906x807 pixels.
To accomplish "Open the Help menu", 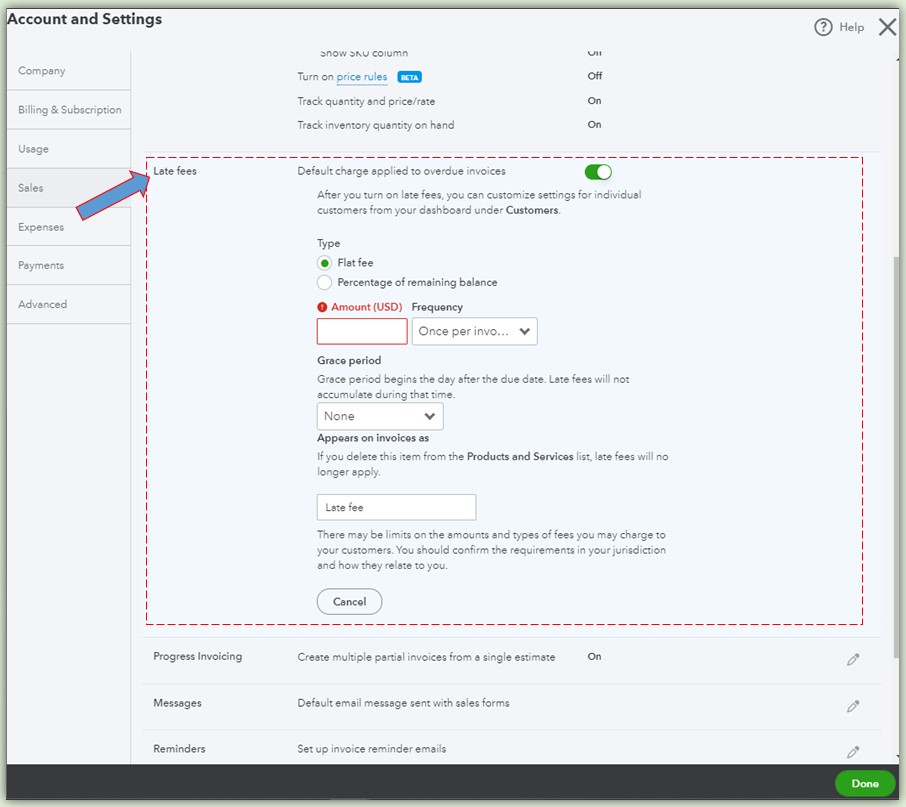I will [840, 27].
